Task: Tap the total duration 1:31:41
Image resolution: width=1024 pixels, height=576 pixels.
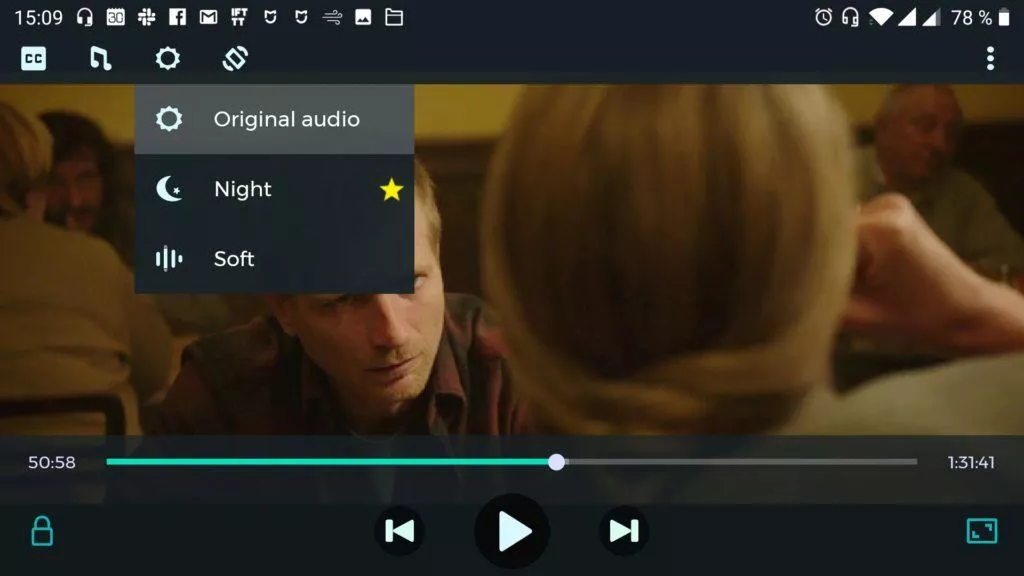Action: pos(971,462)
